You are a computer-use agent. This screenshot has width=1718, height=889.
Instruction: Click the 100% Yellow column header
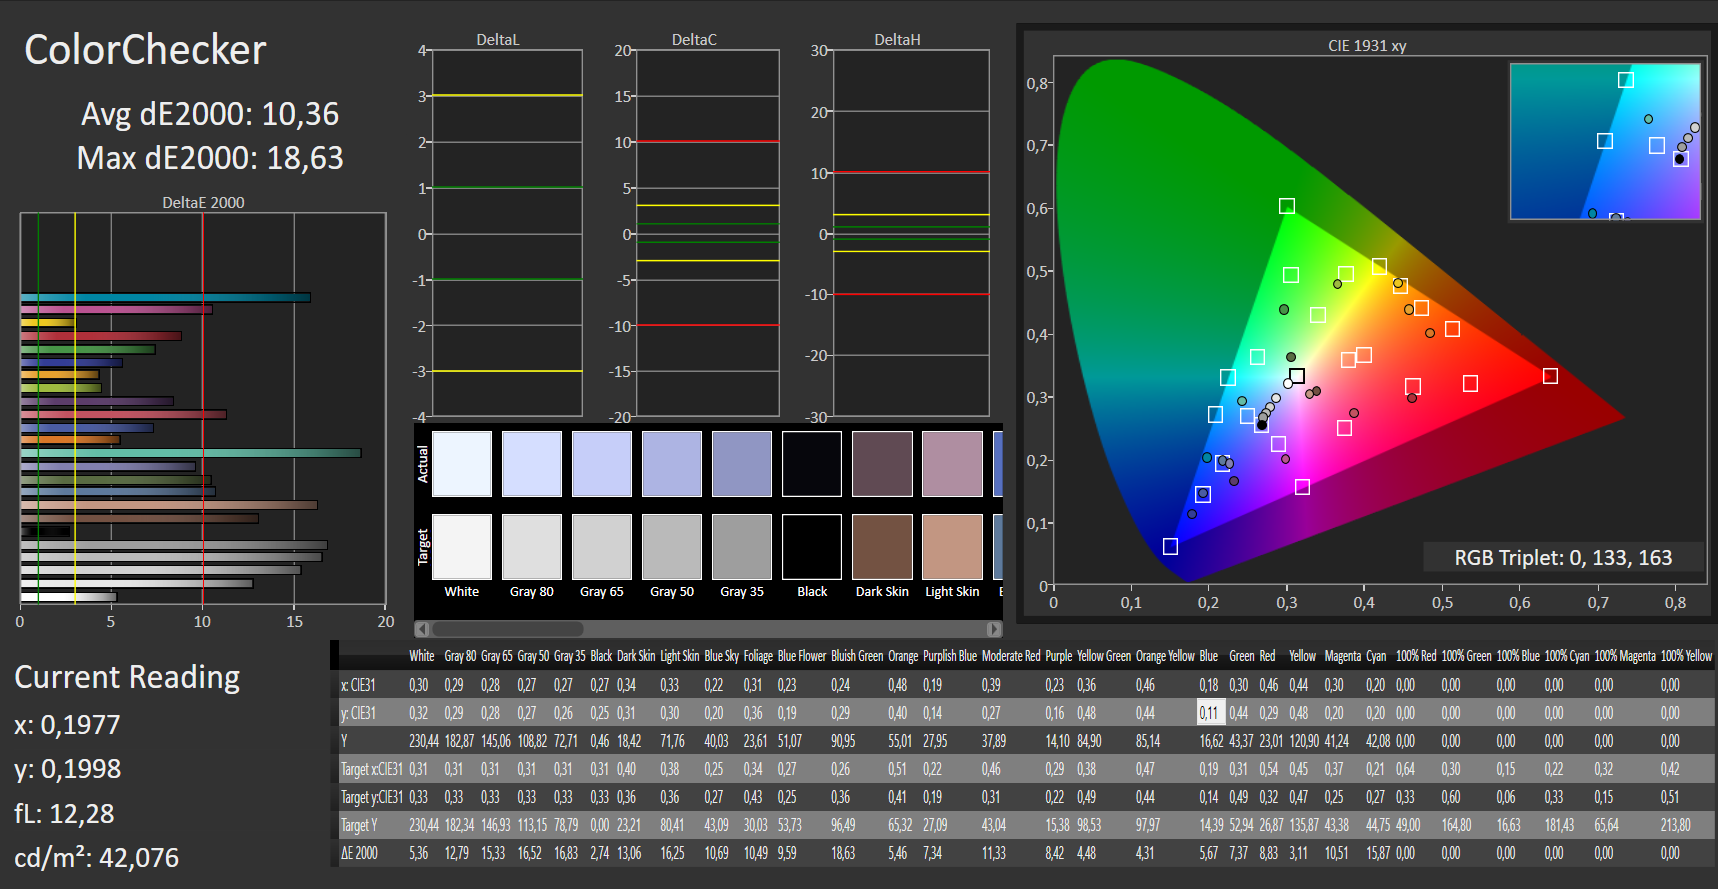pyautogui.click(x=1686, y=656)
